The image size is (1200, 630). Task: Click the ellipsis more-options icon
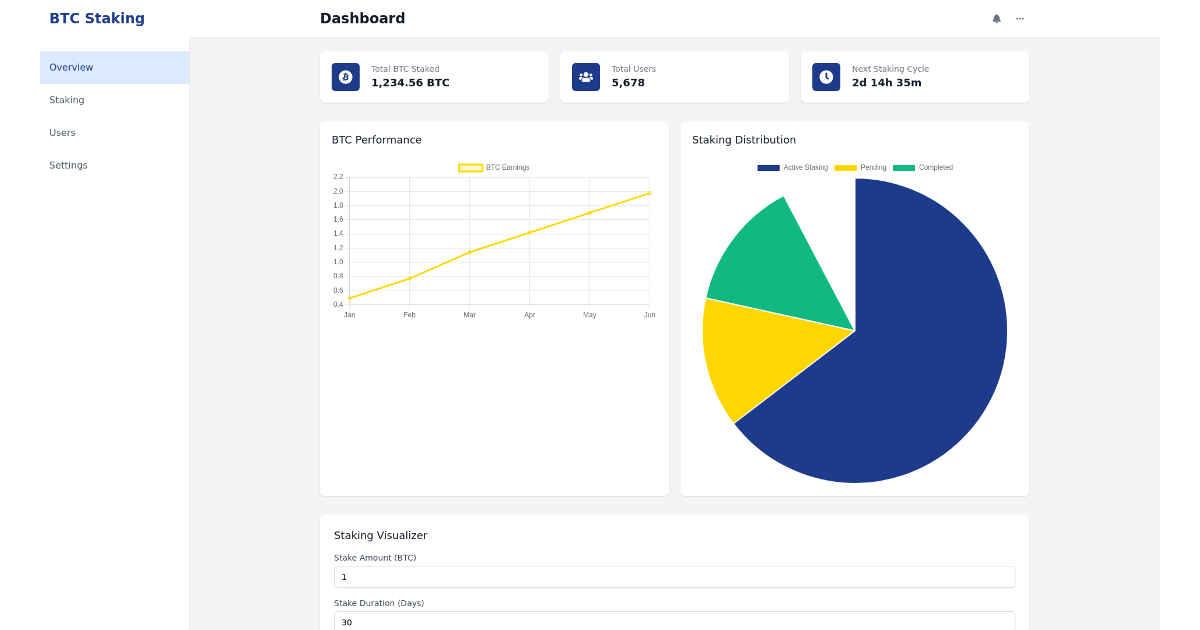click(1019, 18)
